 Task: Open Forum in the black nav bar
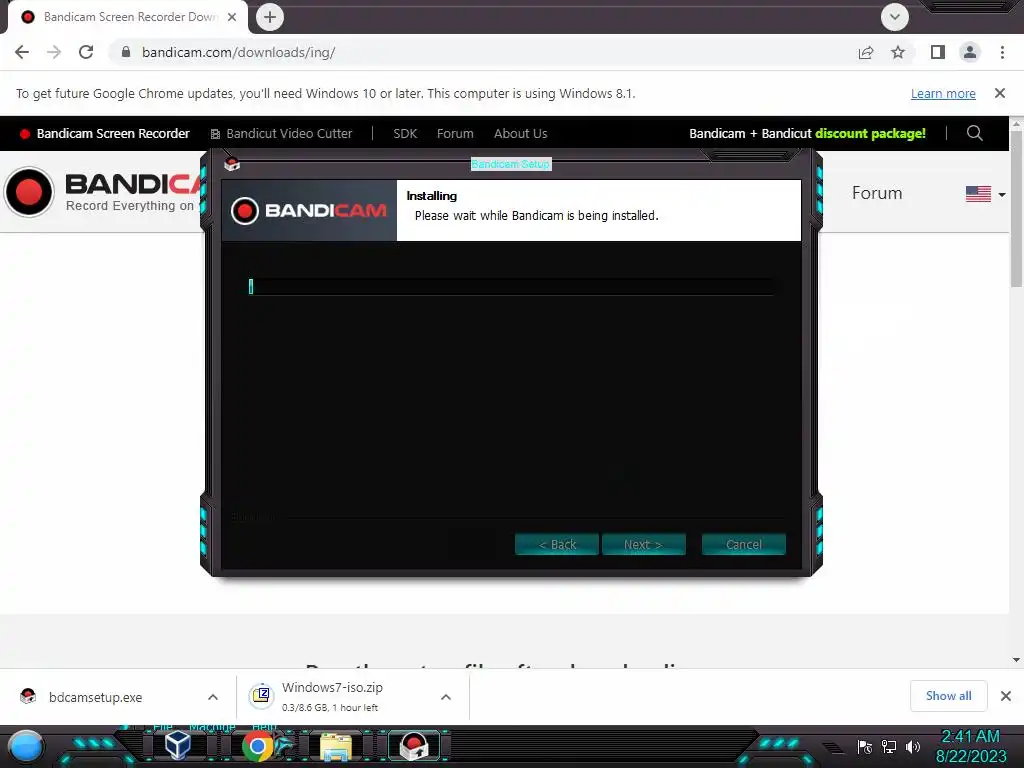coord(455,133)
